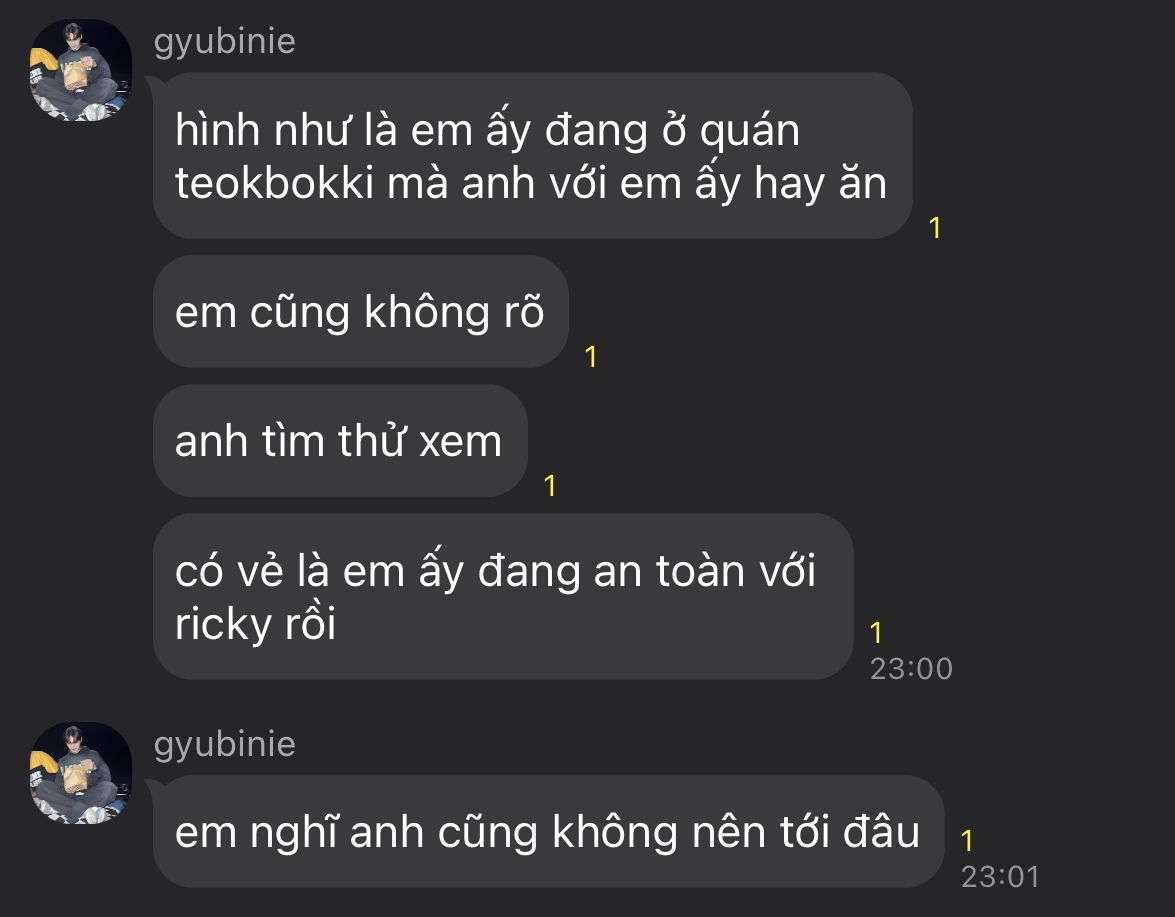Screen dimensions: 1175x917
Task: Click the 23:01 timestamp
Action: (x=1000, y=877)
